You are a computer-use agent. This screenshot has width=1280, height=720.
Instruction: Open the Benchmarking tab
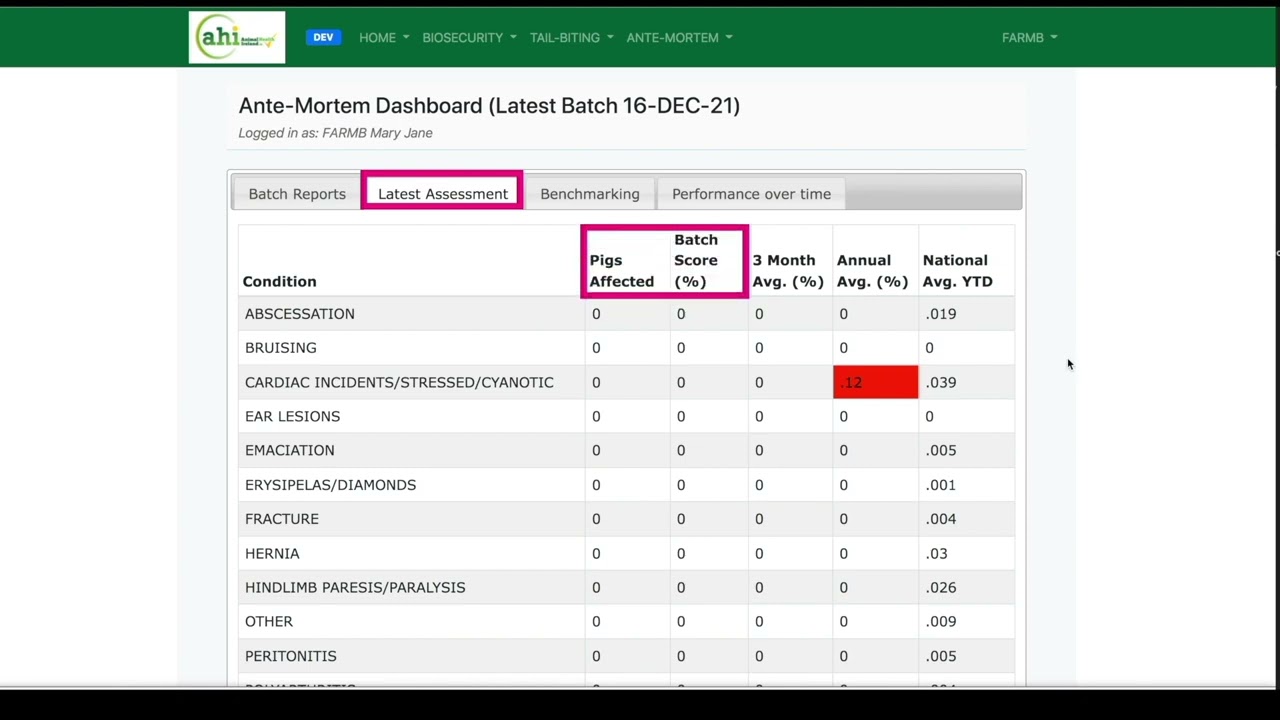[590, 194]
